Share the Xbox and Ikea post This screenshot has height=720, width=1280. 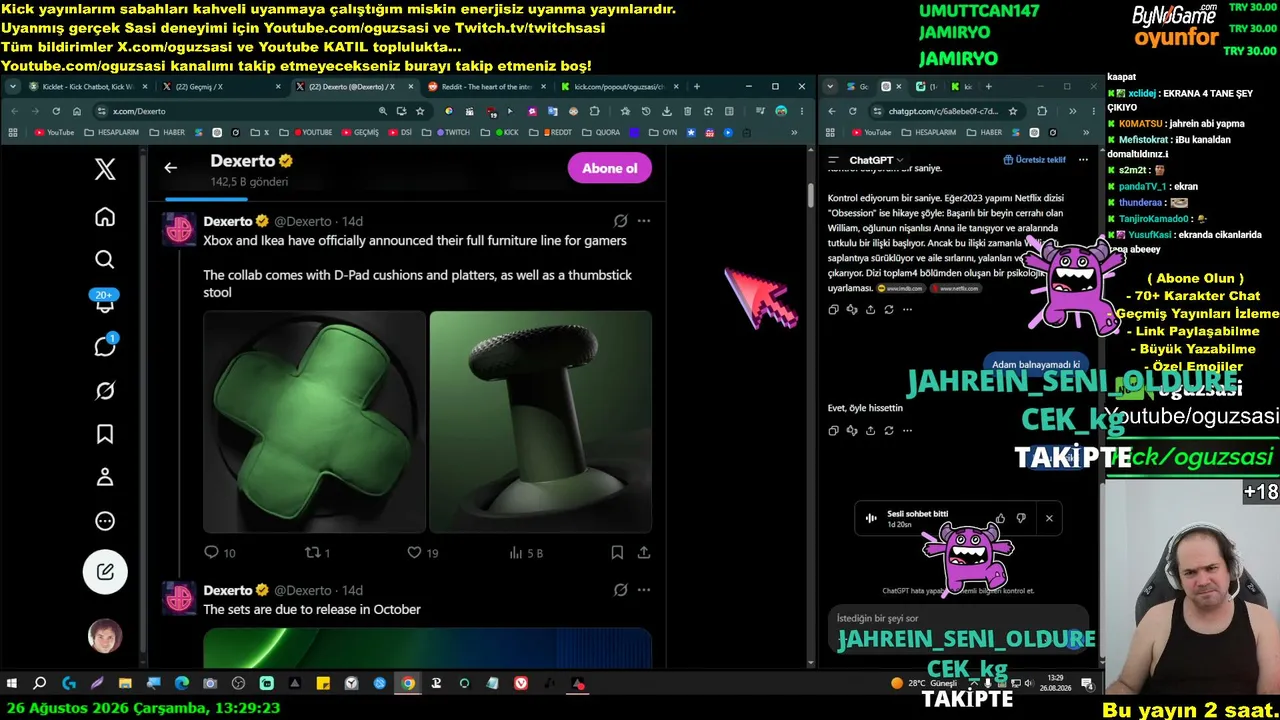(x=644, y=552)
